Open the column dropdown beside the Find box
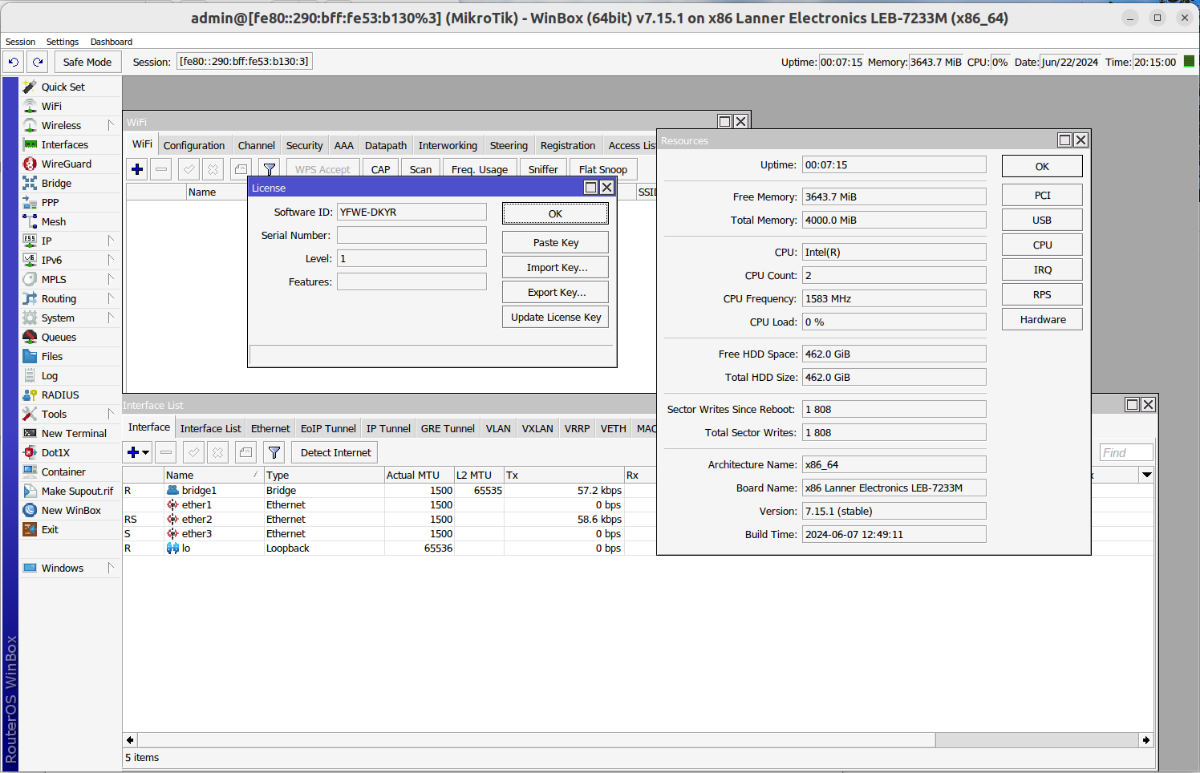Image resolution: width=1200 pixels, height=773 pixels. [1147, 474]
